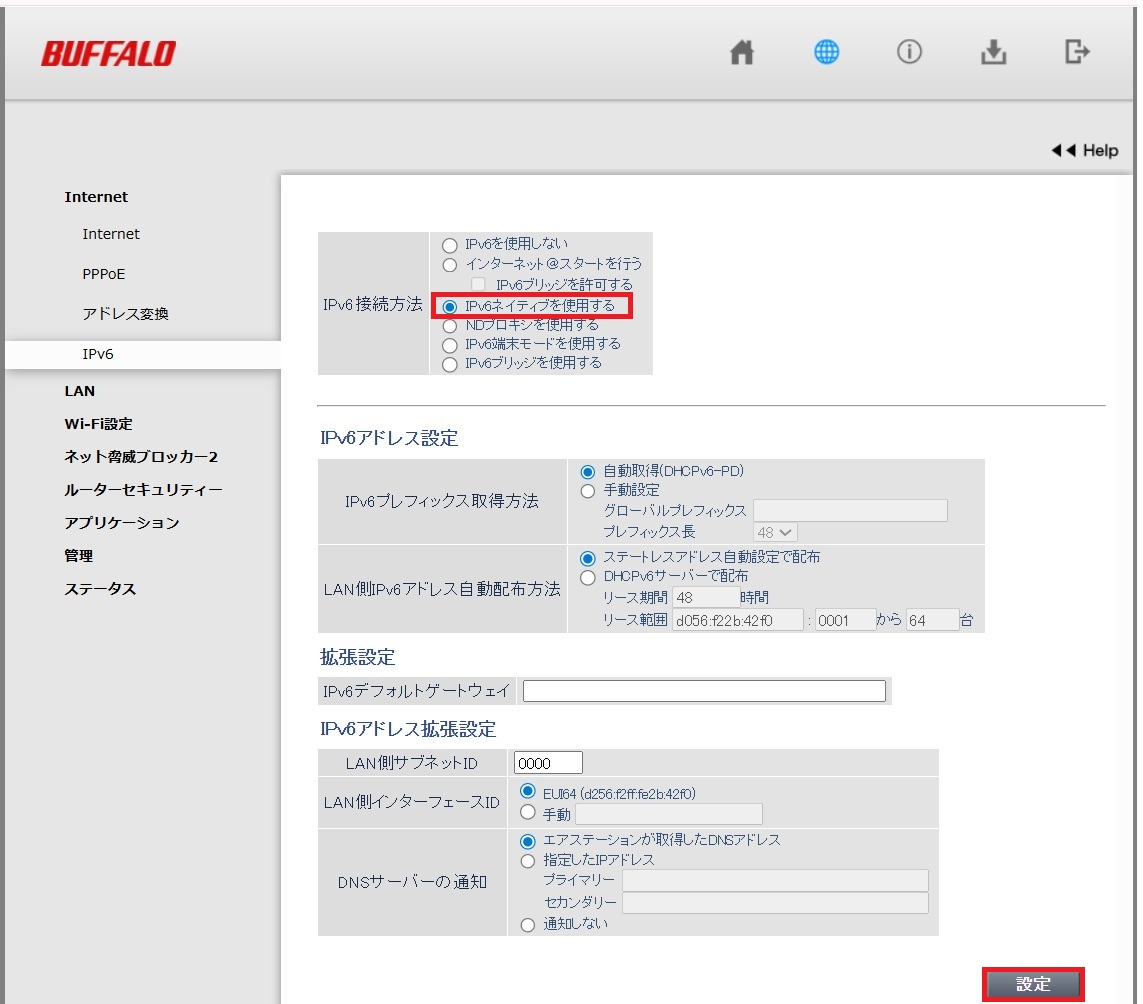The width and height of the screenshot is (1143, 1004).
Task: Select 'インターネット@スタートを行う' radio option
Action: click(450, 265)
